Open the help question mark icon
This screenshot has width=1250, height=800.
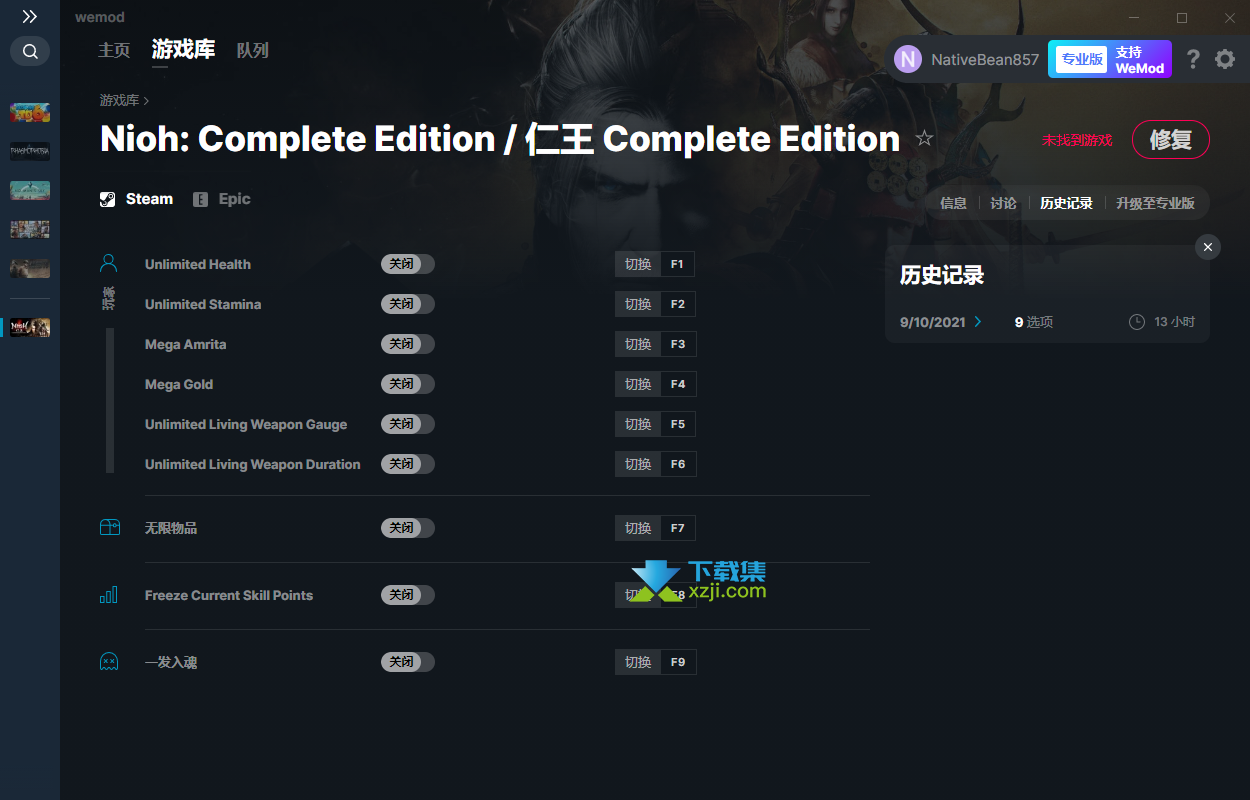1192,59
